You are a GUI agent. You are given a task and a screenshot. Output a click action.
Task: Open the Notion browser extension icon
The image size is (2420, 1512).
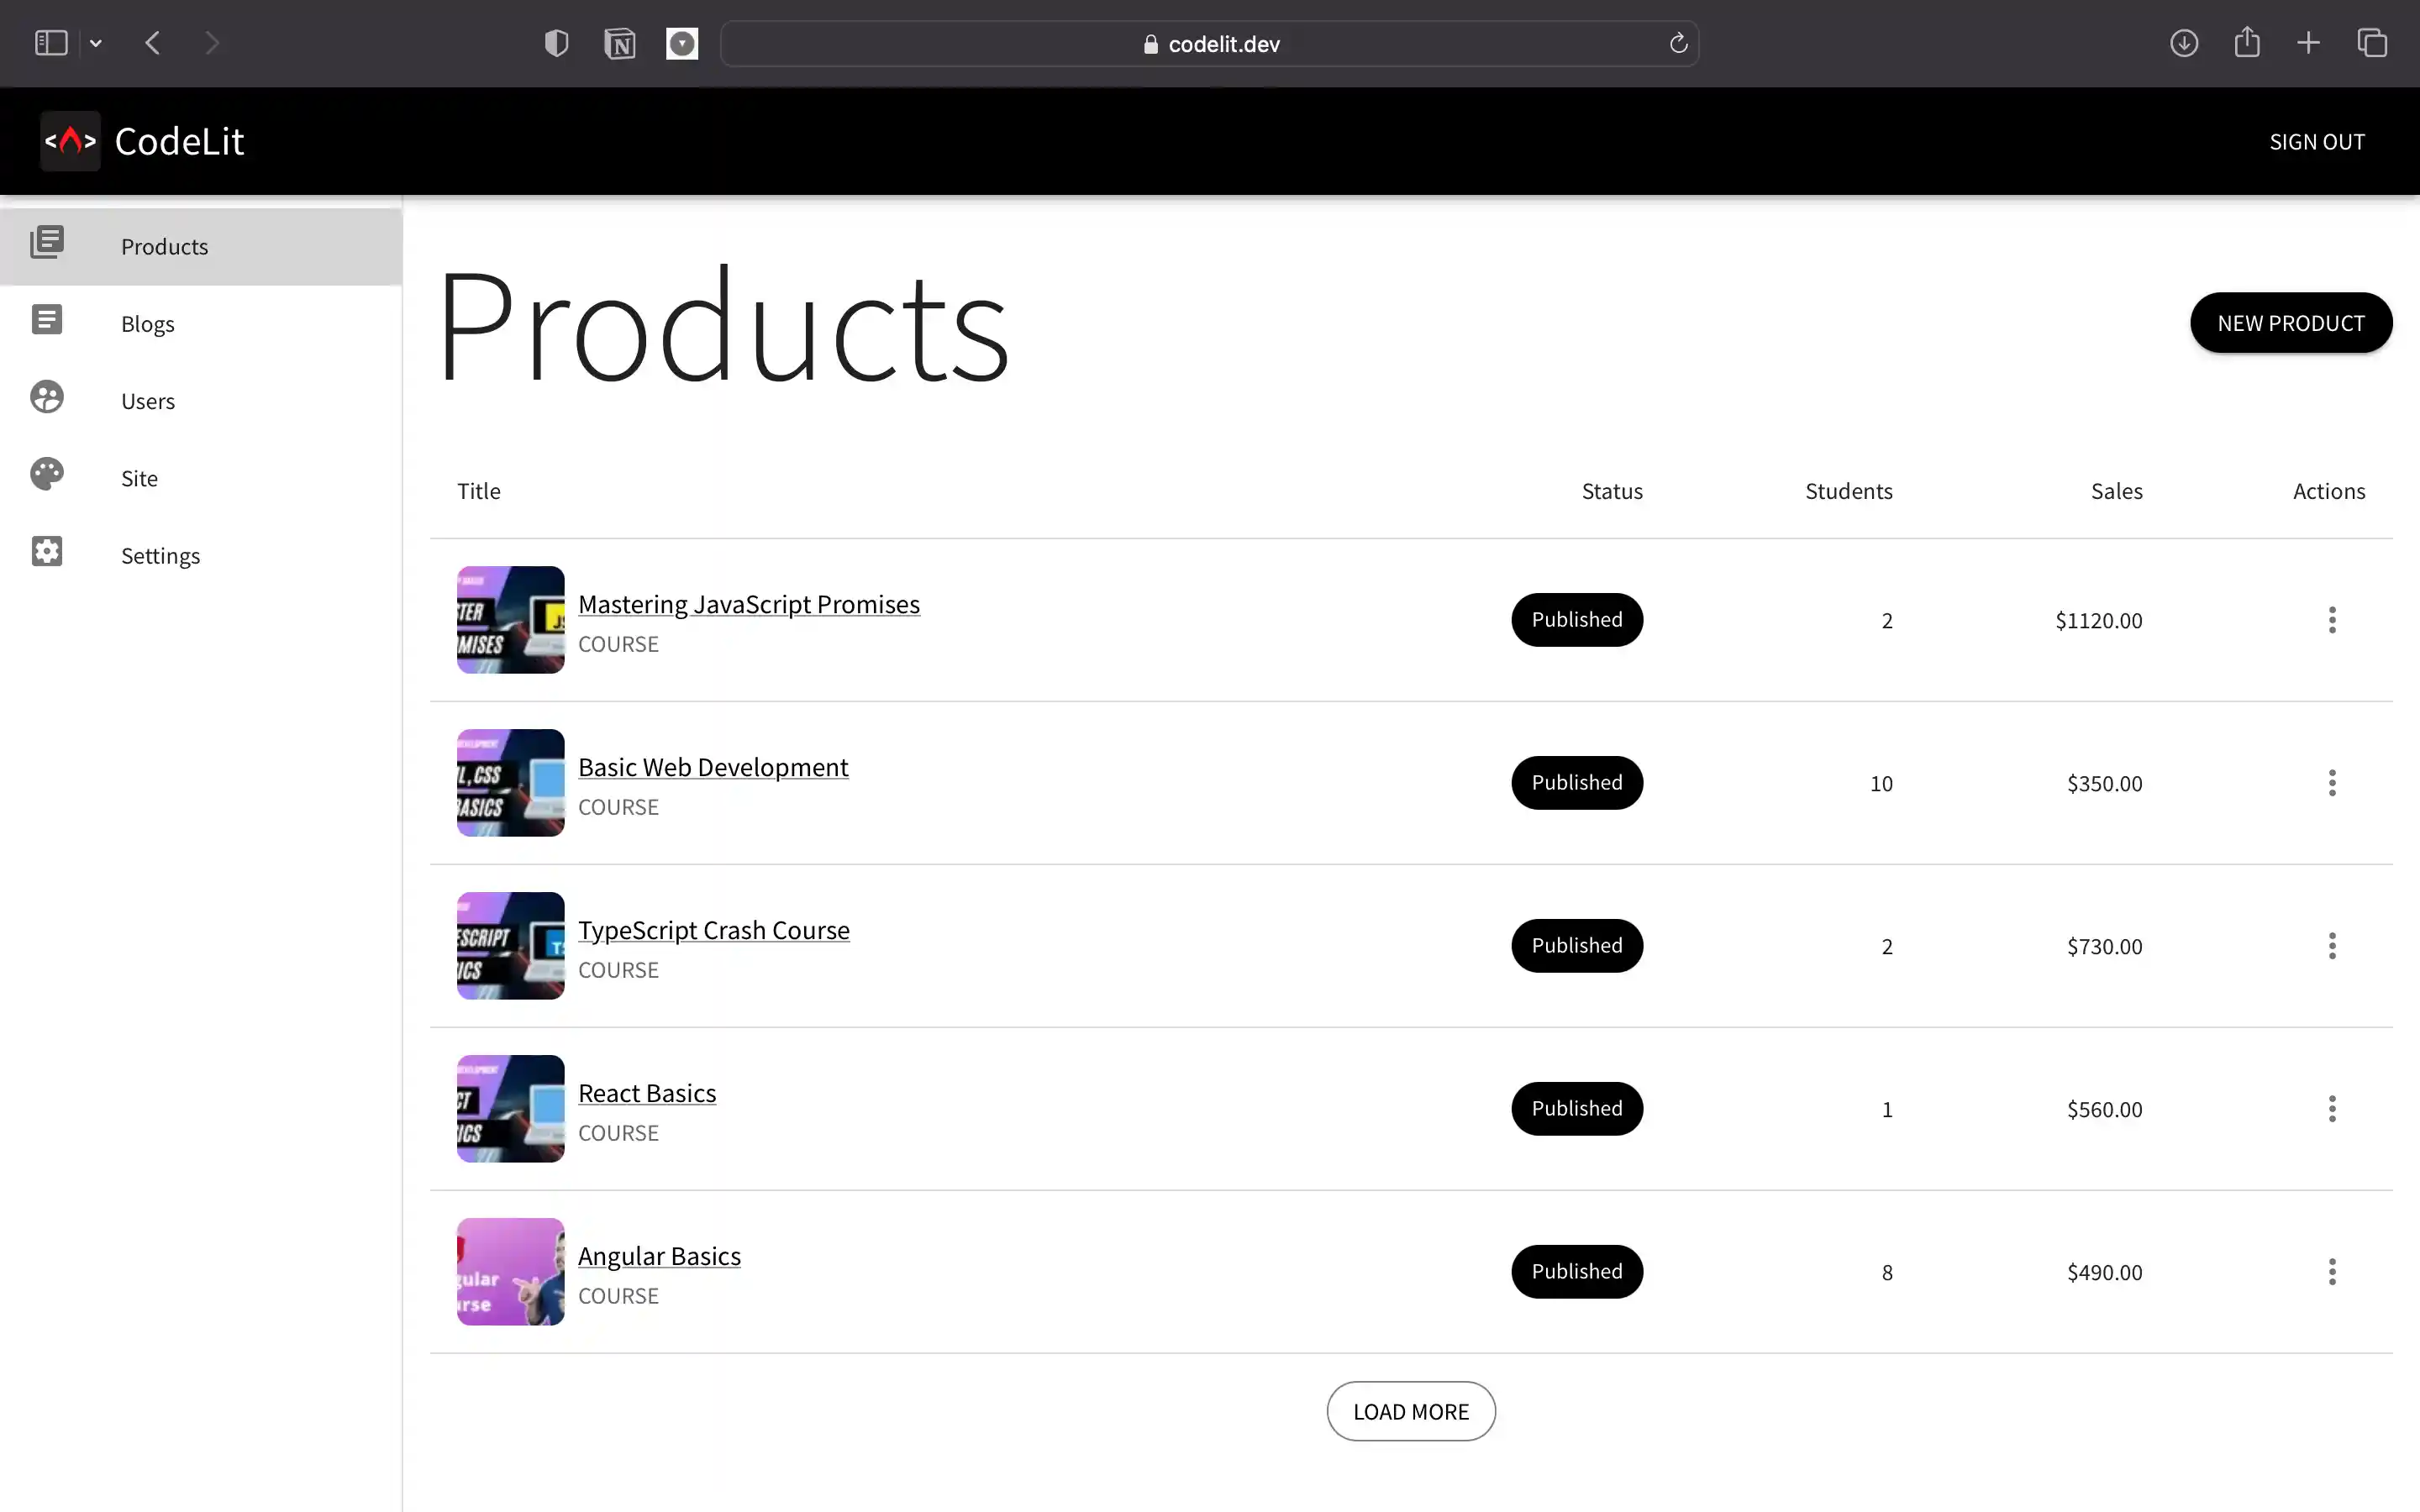point(619,43)
